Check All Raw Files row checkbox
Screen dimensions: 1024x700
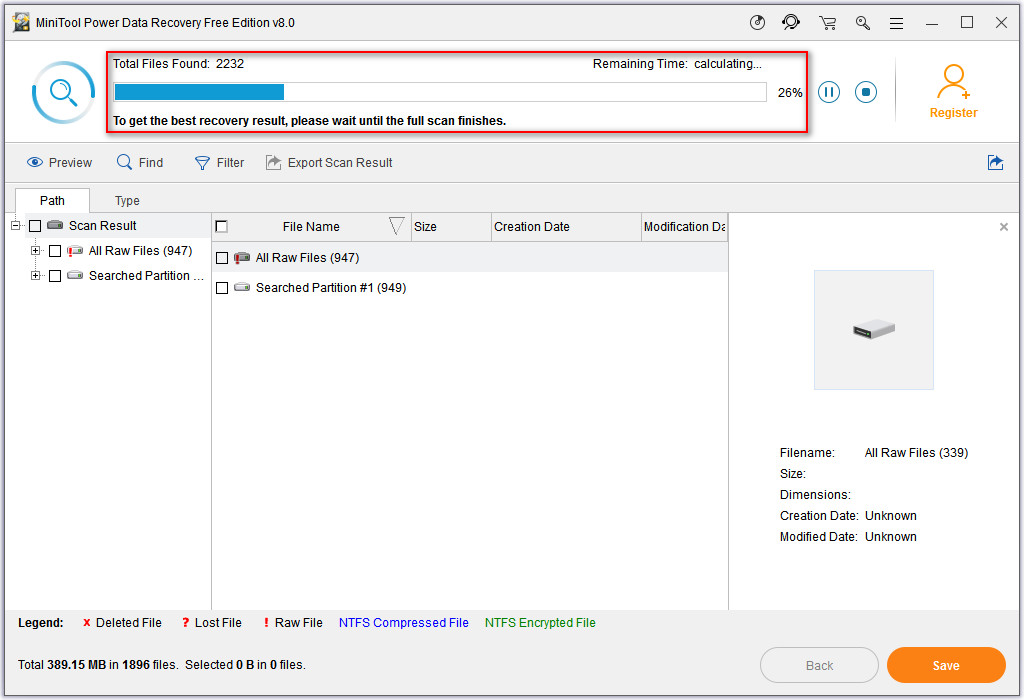tap(222, 258)
